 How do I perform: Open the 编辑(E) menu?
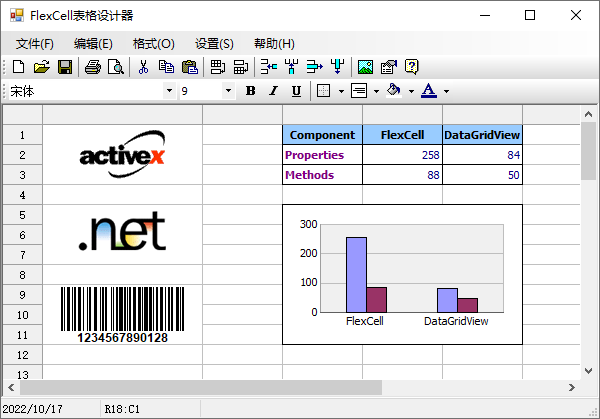[93, 44]
